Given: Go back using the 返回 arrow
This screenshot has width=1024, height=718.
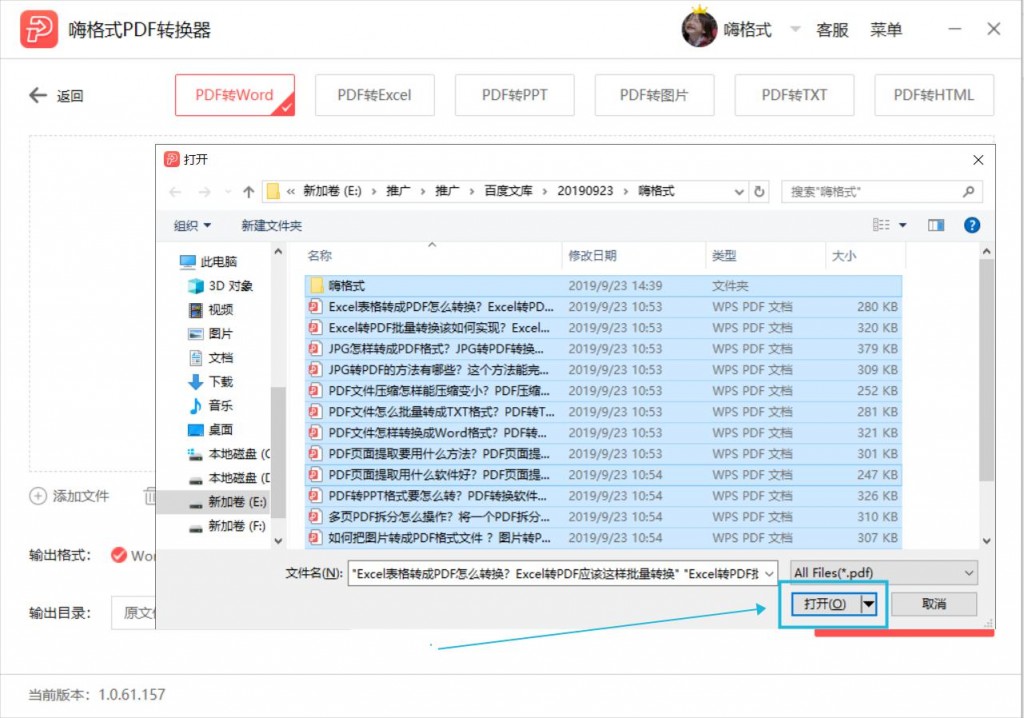Looking at the screenshot, I should (38, 95).
